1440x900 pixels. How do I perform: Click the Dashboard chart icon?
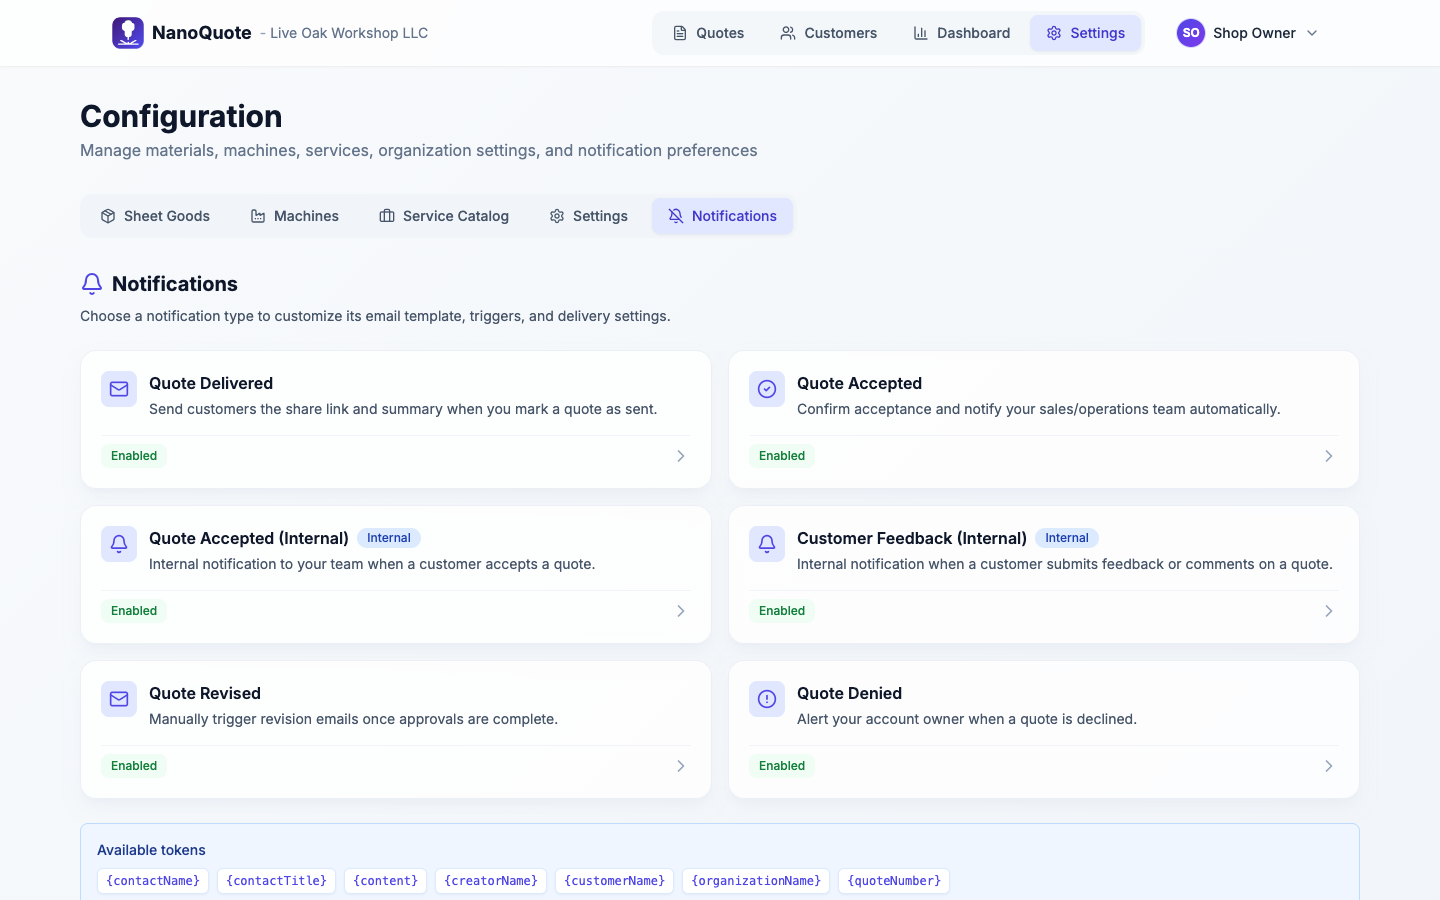pyautogui.click(x=920, y=33)
